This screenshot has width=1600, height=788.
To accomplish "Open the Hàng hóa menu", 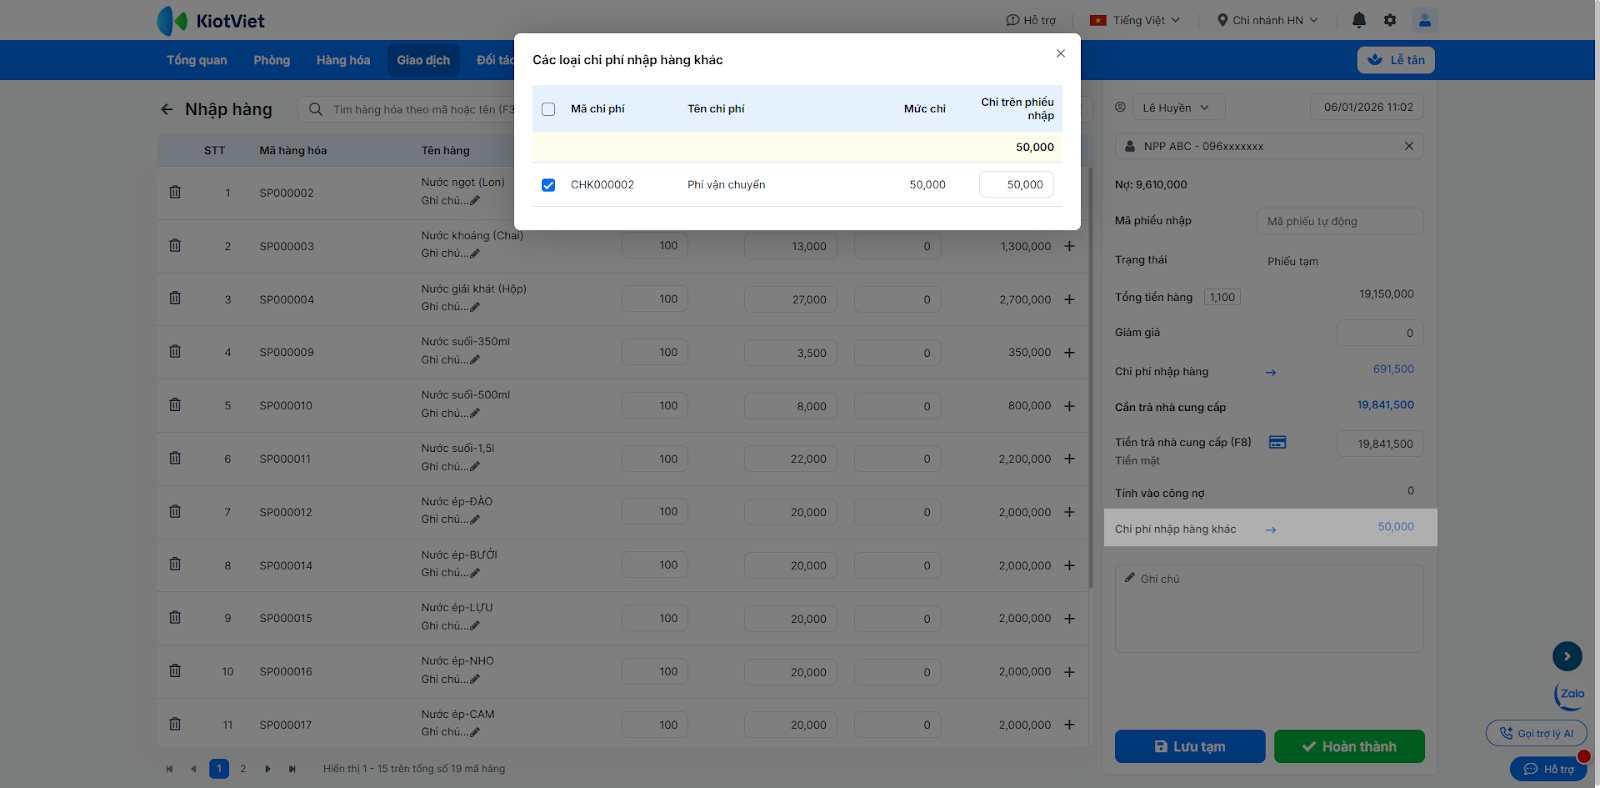I will [x=343, y=60].
